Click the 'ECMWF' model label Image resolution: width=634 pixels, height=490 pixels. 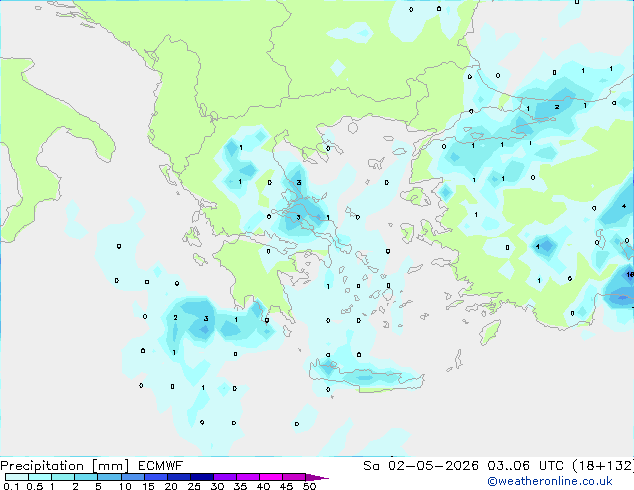click(161, 466)
